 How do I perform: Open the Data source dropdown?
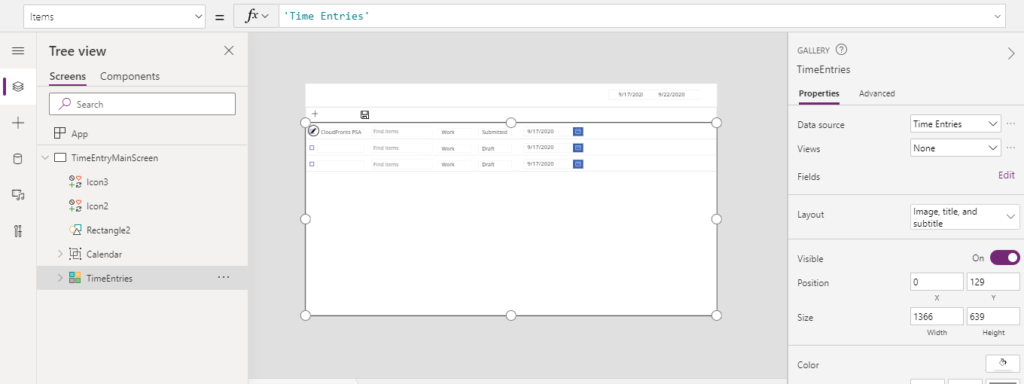pos(955,123)
